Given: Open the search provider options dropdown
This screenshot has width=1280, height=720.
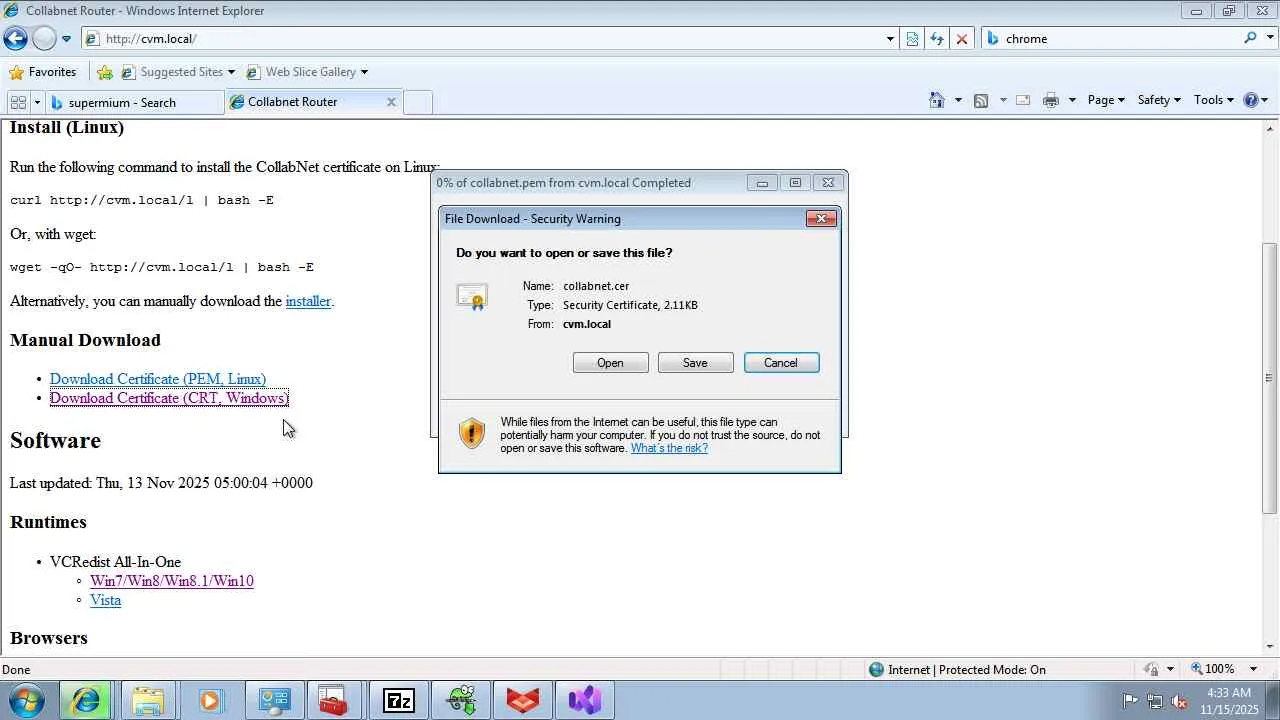Looking at the screenshot, I should click(x=1268, y=39).
